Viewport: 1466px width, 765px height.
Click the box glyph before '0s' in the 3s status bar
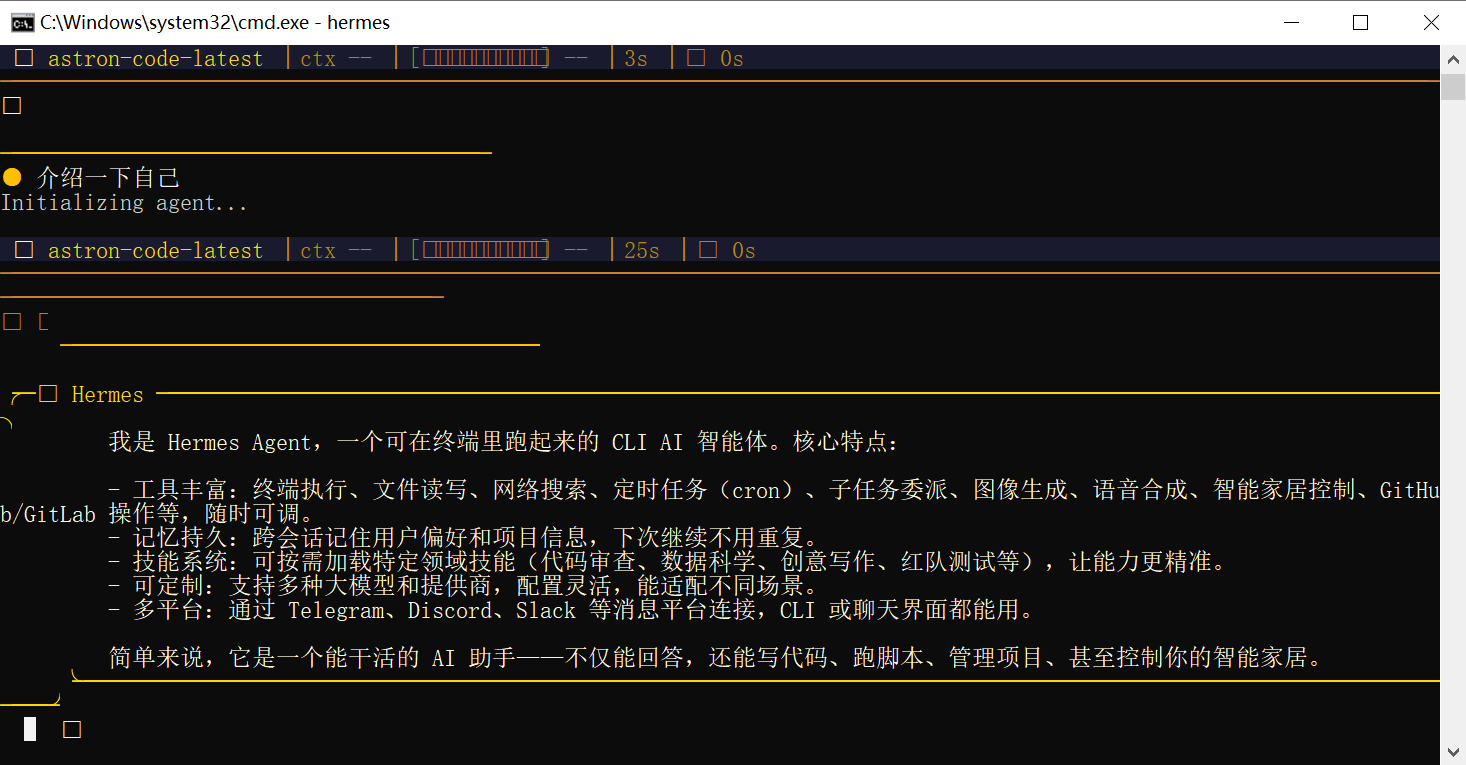[696, 58]
